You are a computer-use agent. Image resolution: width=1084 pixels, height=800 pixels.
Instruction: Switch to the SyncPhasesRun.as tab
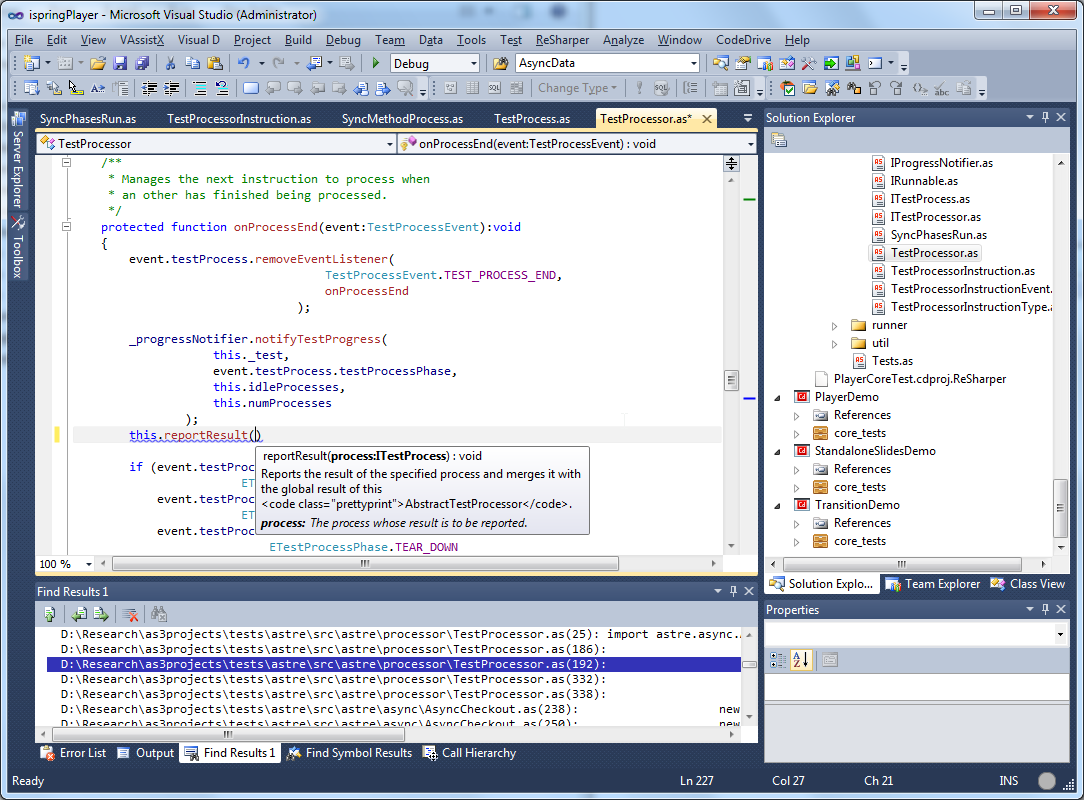(88, 119)
